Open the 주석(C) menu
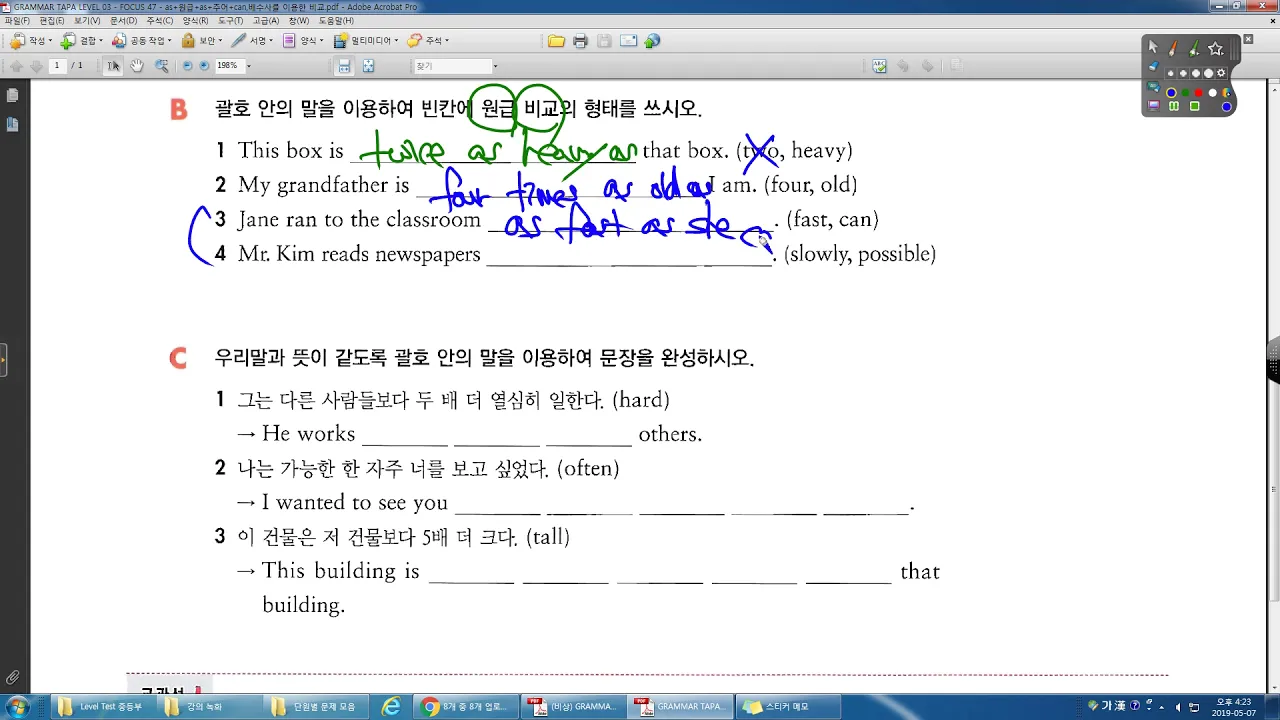 (x=159, y=20)
